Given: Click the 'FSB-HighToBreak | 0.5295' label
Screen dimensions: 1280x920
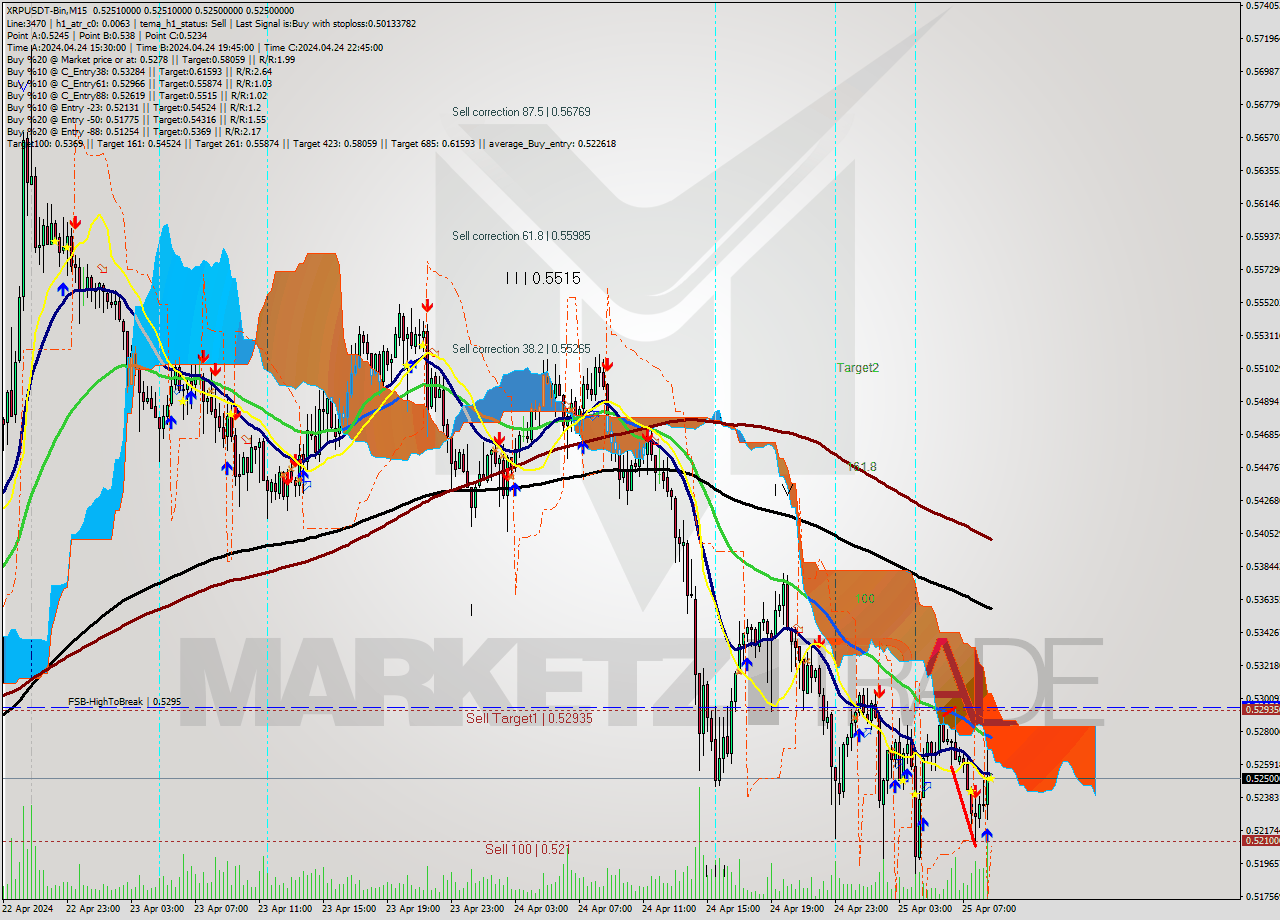Looking at the screenshot, I should pos(125,702).
